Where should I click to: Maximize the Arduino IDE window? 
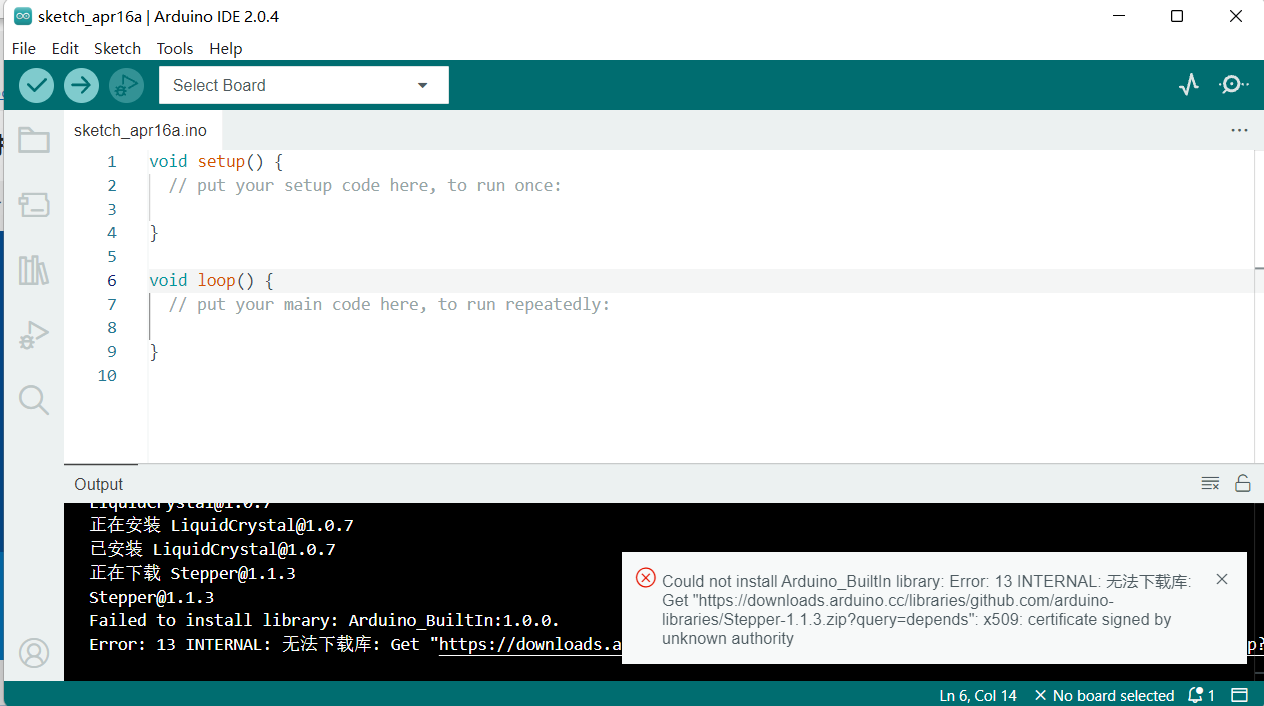coord(1177,16)
